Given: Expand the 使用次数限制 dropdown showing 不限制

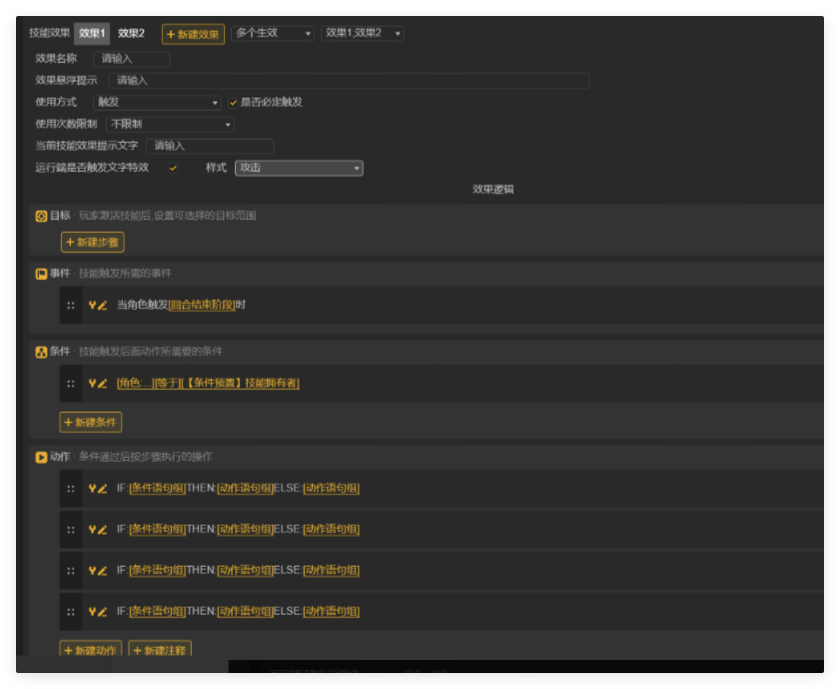Looking at the screenshot, I should click(x=169, y=124).
